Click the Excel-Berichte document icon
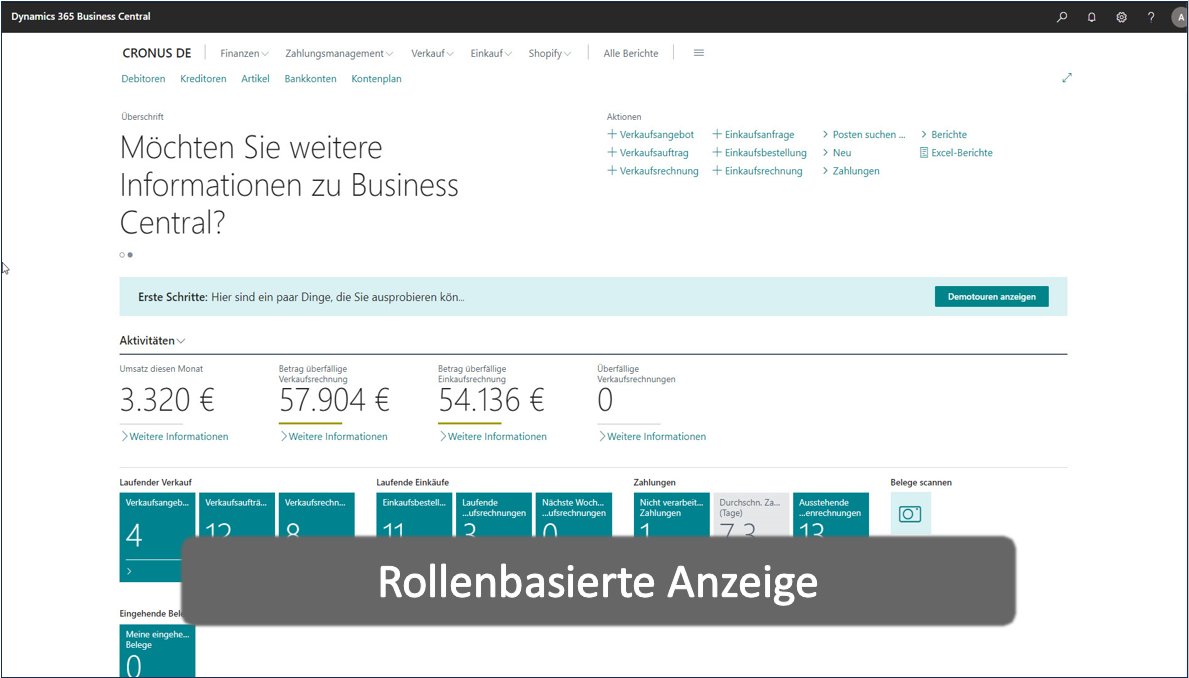1189x678 pixels. click(924, 152)
